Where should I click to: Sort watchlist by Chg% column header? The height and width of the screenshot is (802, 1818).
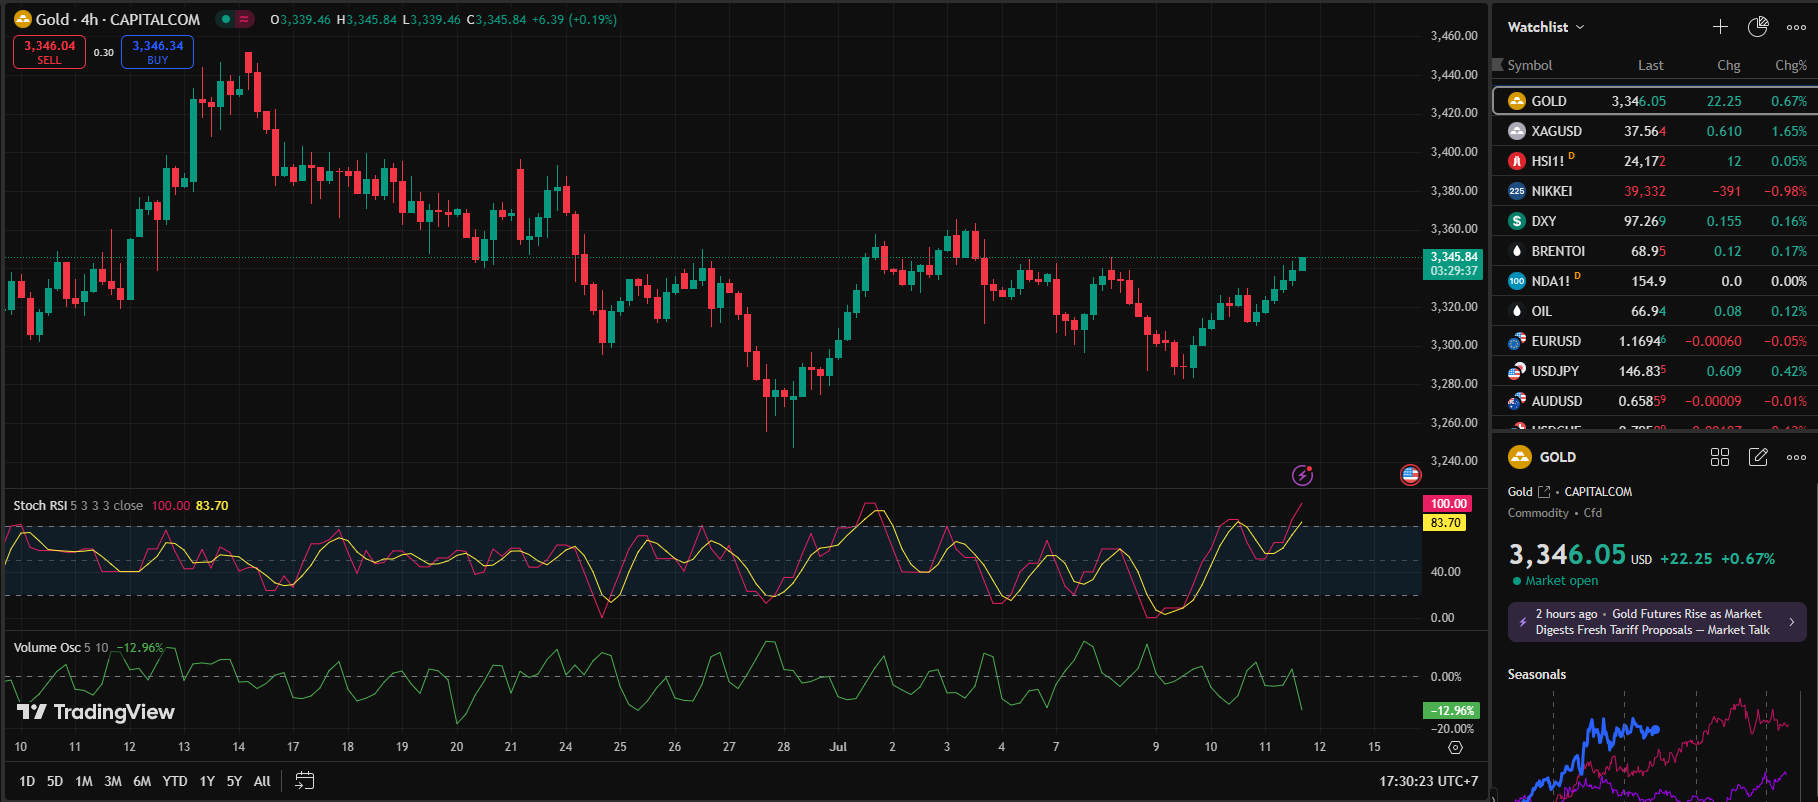(x=1790, y=65)
